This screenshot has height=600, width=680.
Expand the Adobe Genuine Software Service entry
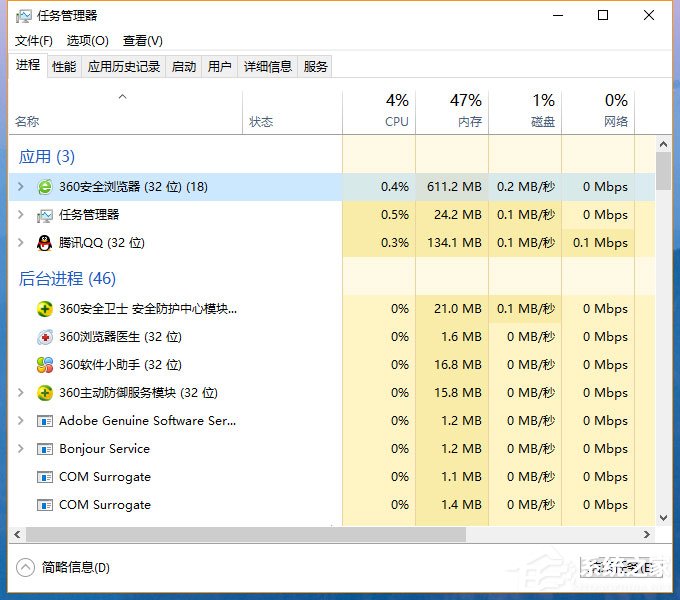click(x=21, y=421)
